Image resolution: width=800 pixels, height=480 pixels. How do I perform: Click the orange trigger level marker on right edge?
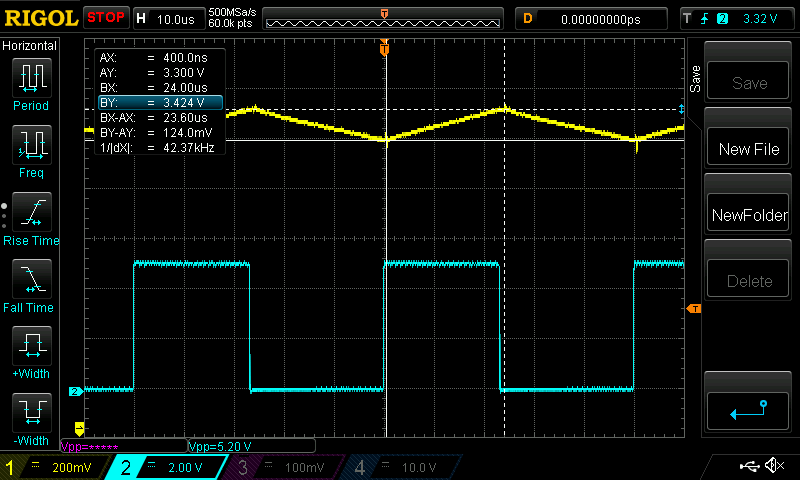tap(693, 308)
